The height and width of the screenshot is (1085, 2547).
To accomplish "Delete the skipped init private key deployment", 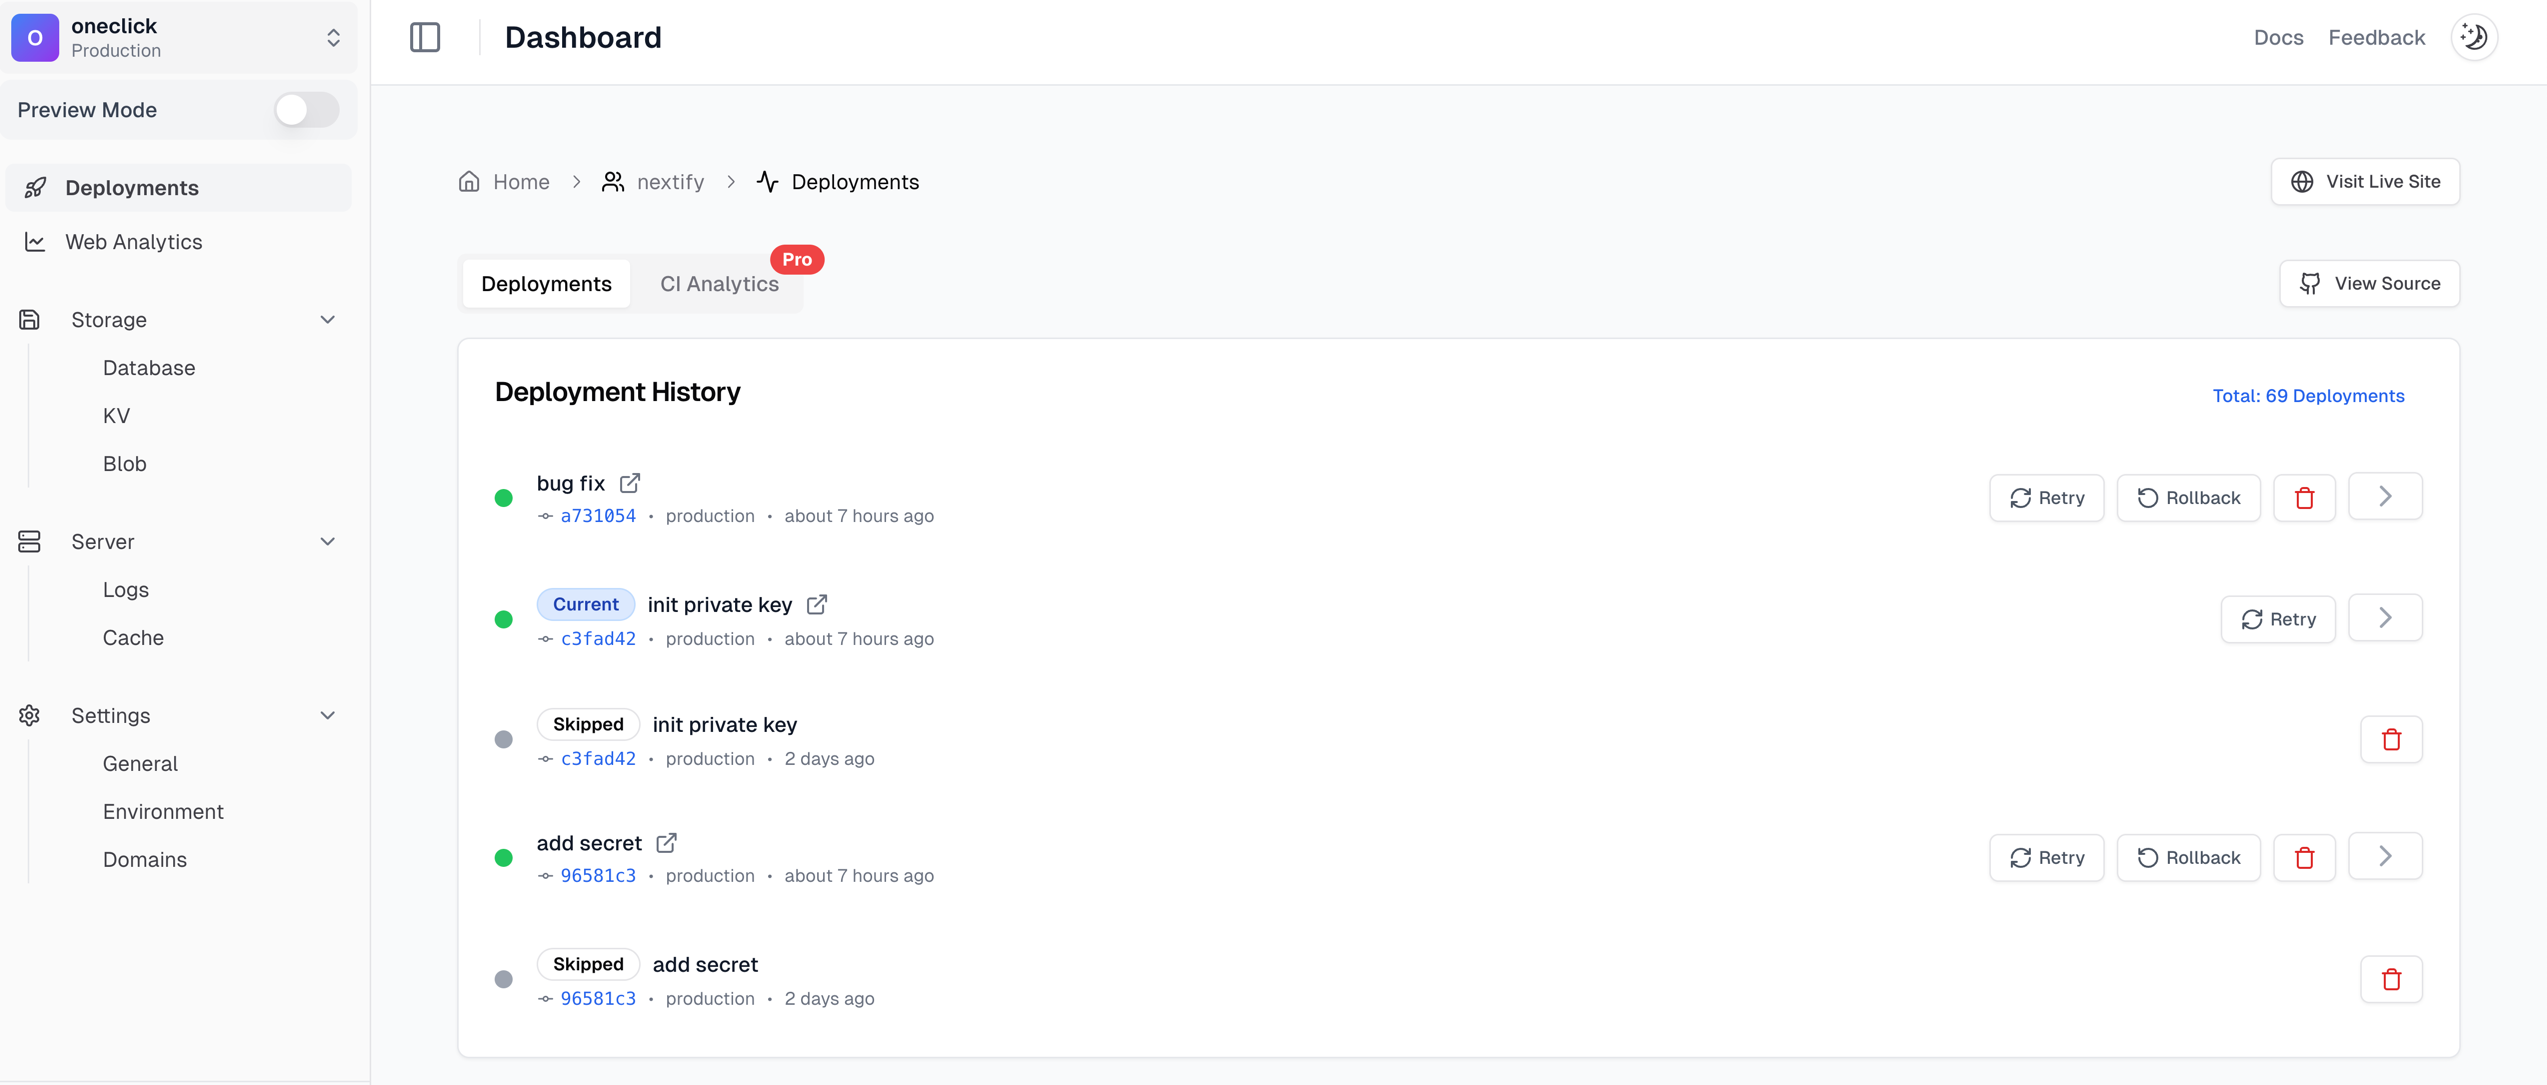I will (2391, 739).
